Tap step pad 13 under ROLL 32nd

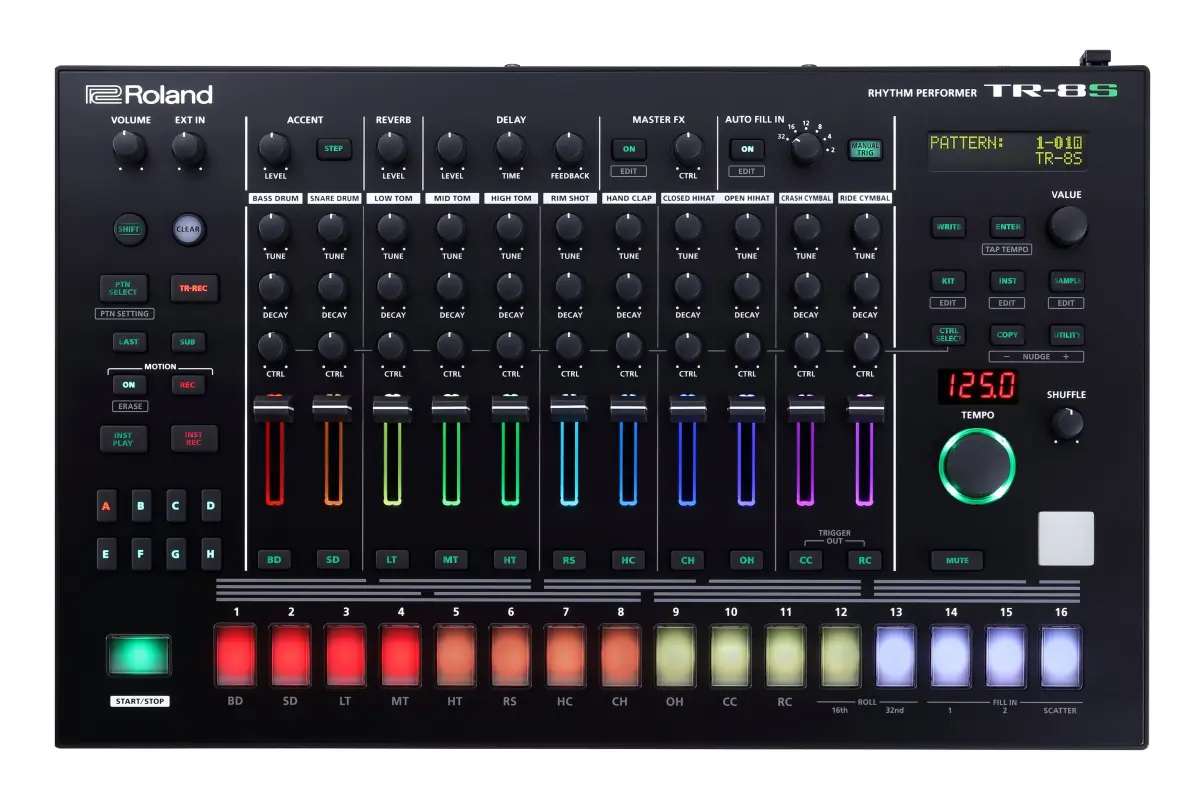895,655
